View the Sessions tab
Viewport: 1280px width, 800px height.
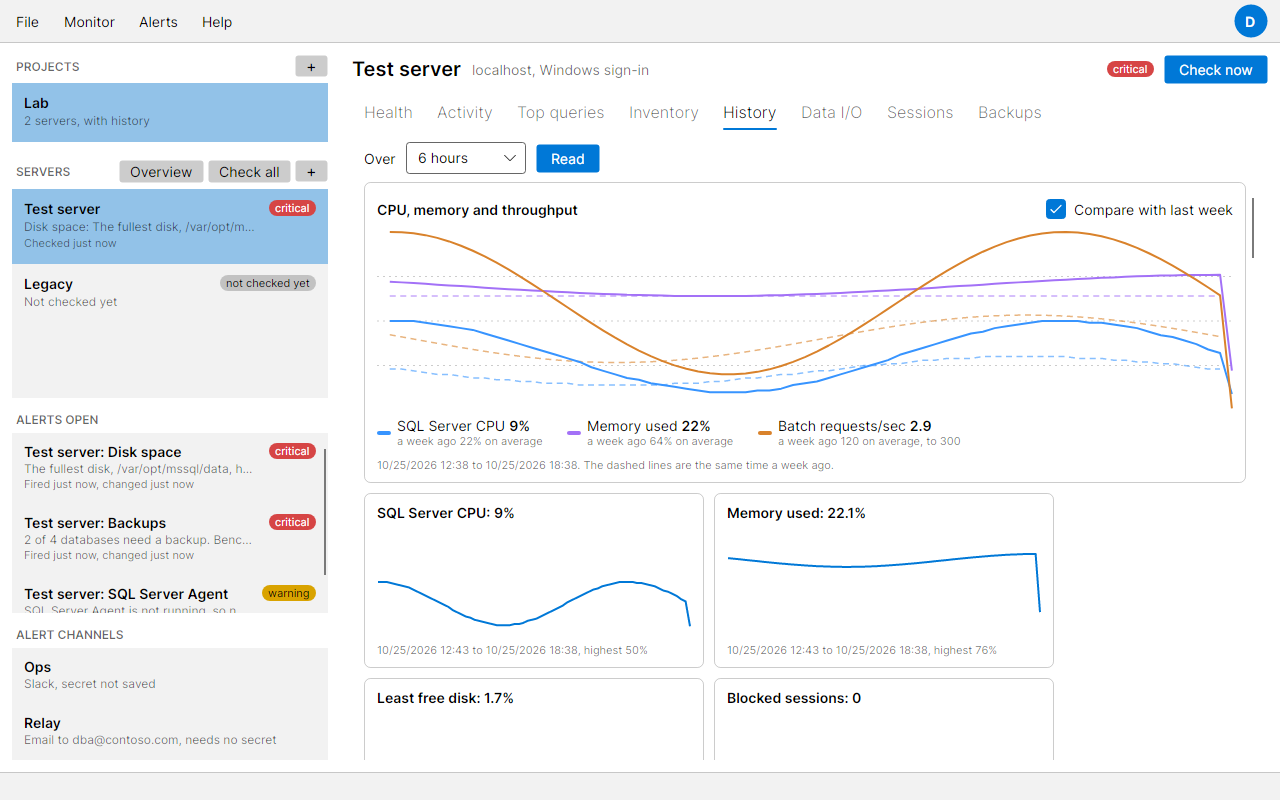pos(920,113)
